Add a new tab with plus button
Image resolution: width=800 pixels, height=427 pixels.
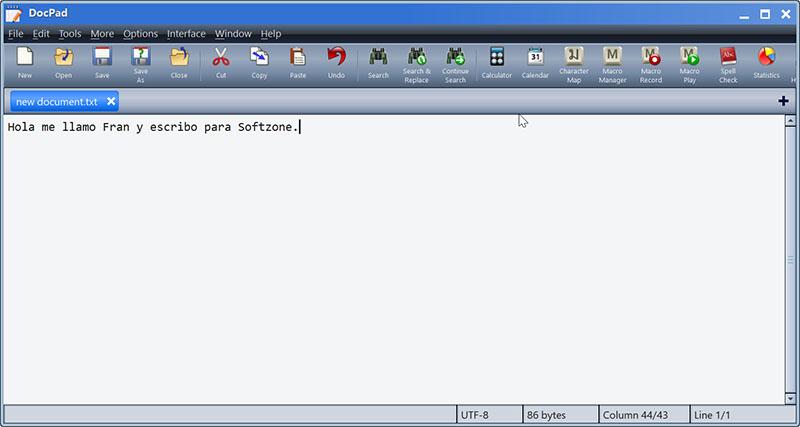783,101
